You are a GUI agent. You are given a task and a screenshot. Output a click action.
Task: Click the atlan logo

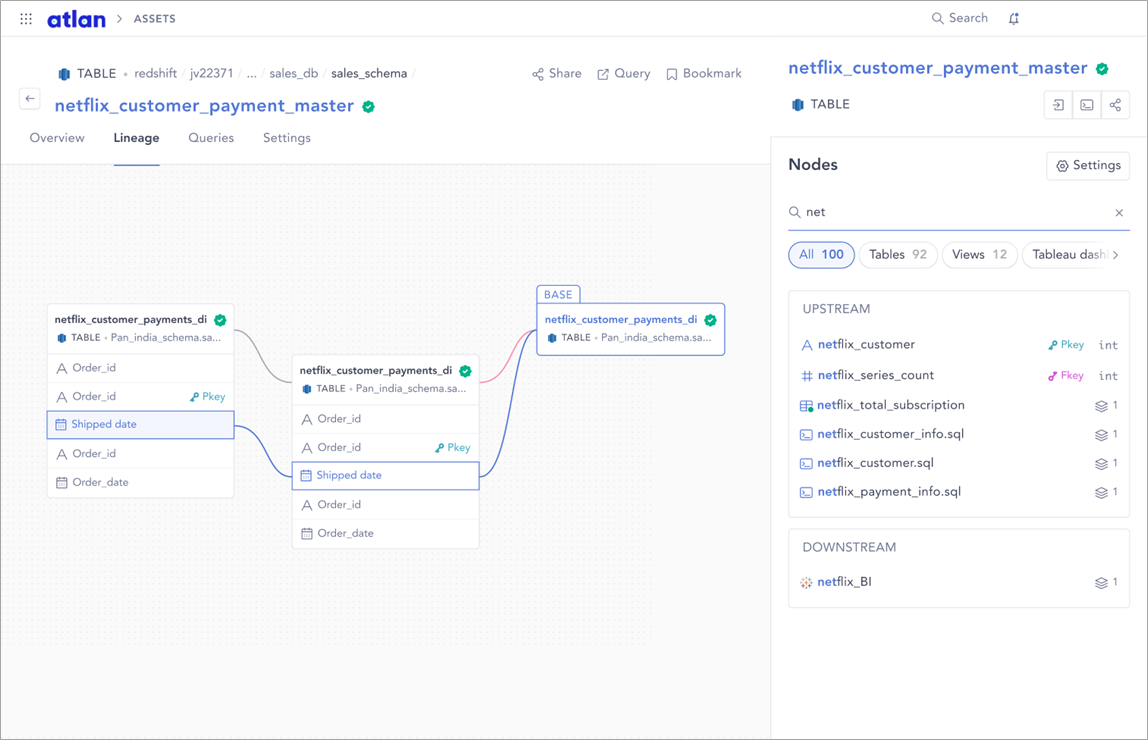tap(76, 19)
